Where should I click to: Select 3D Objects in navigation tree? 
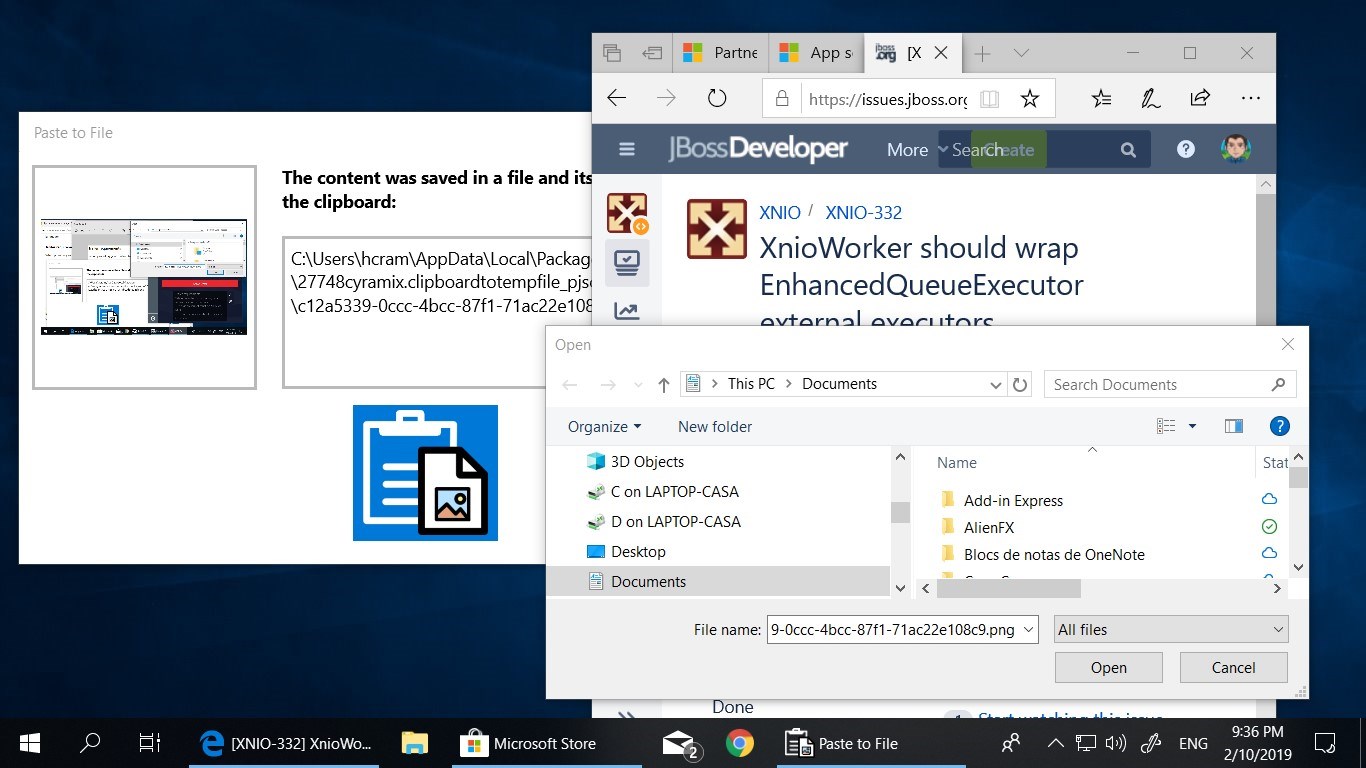(x=648, y=461)
